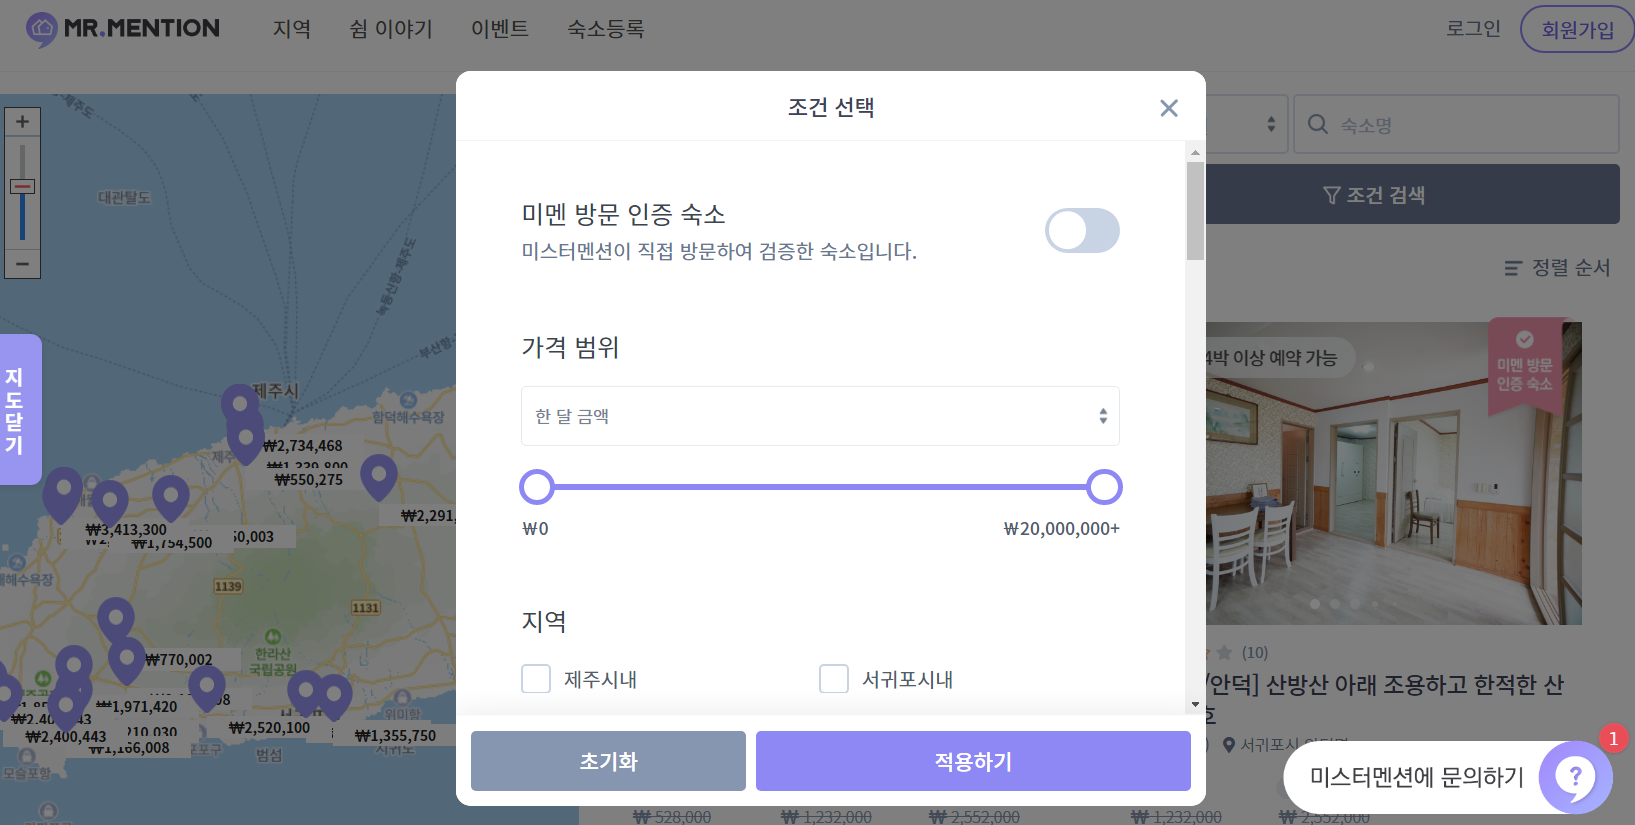This screenshot has height=825, width=1635.
Task: Click the MR.MENTION logo
Action: [x=122, y=29]
